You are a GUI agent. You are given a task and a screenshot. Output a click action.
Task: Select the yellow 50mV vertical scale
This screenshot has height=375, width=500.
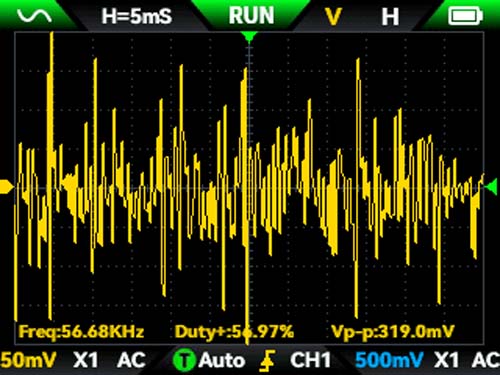pyautogui.click(x=28, y=360)
